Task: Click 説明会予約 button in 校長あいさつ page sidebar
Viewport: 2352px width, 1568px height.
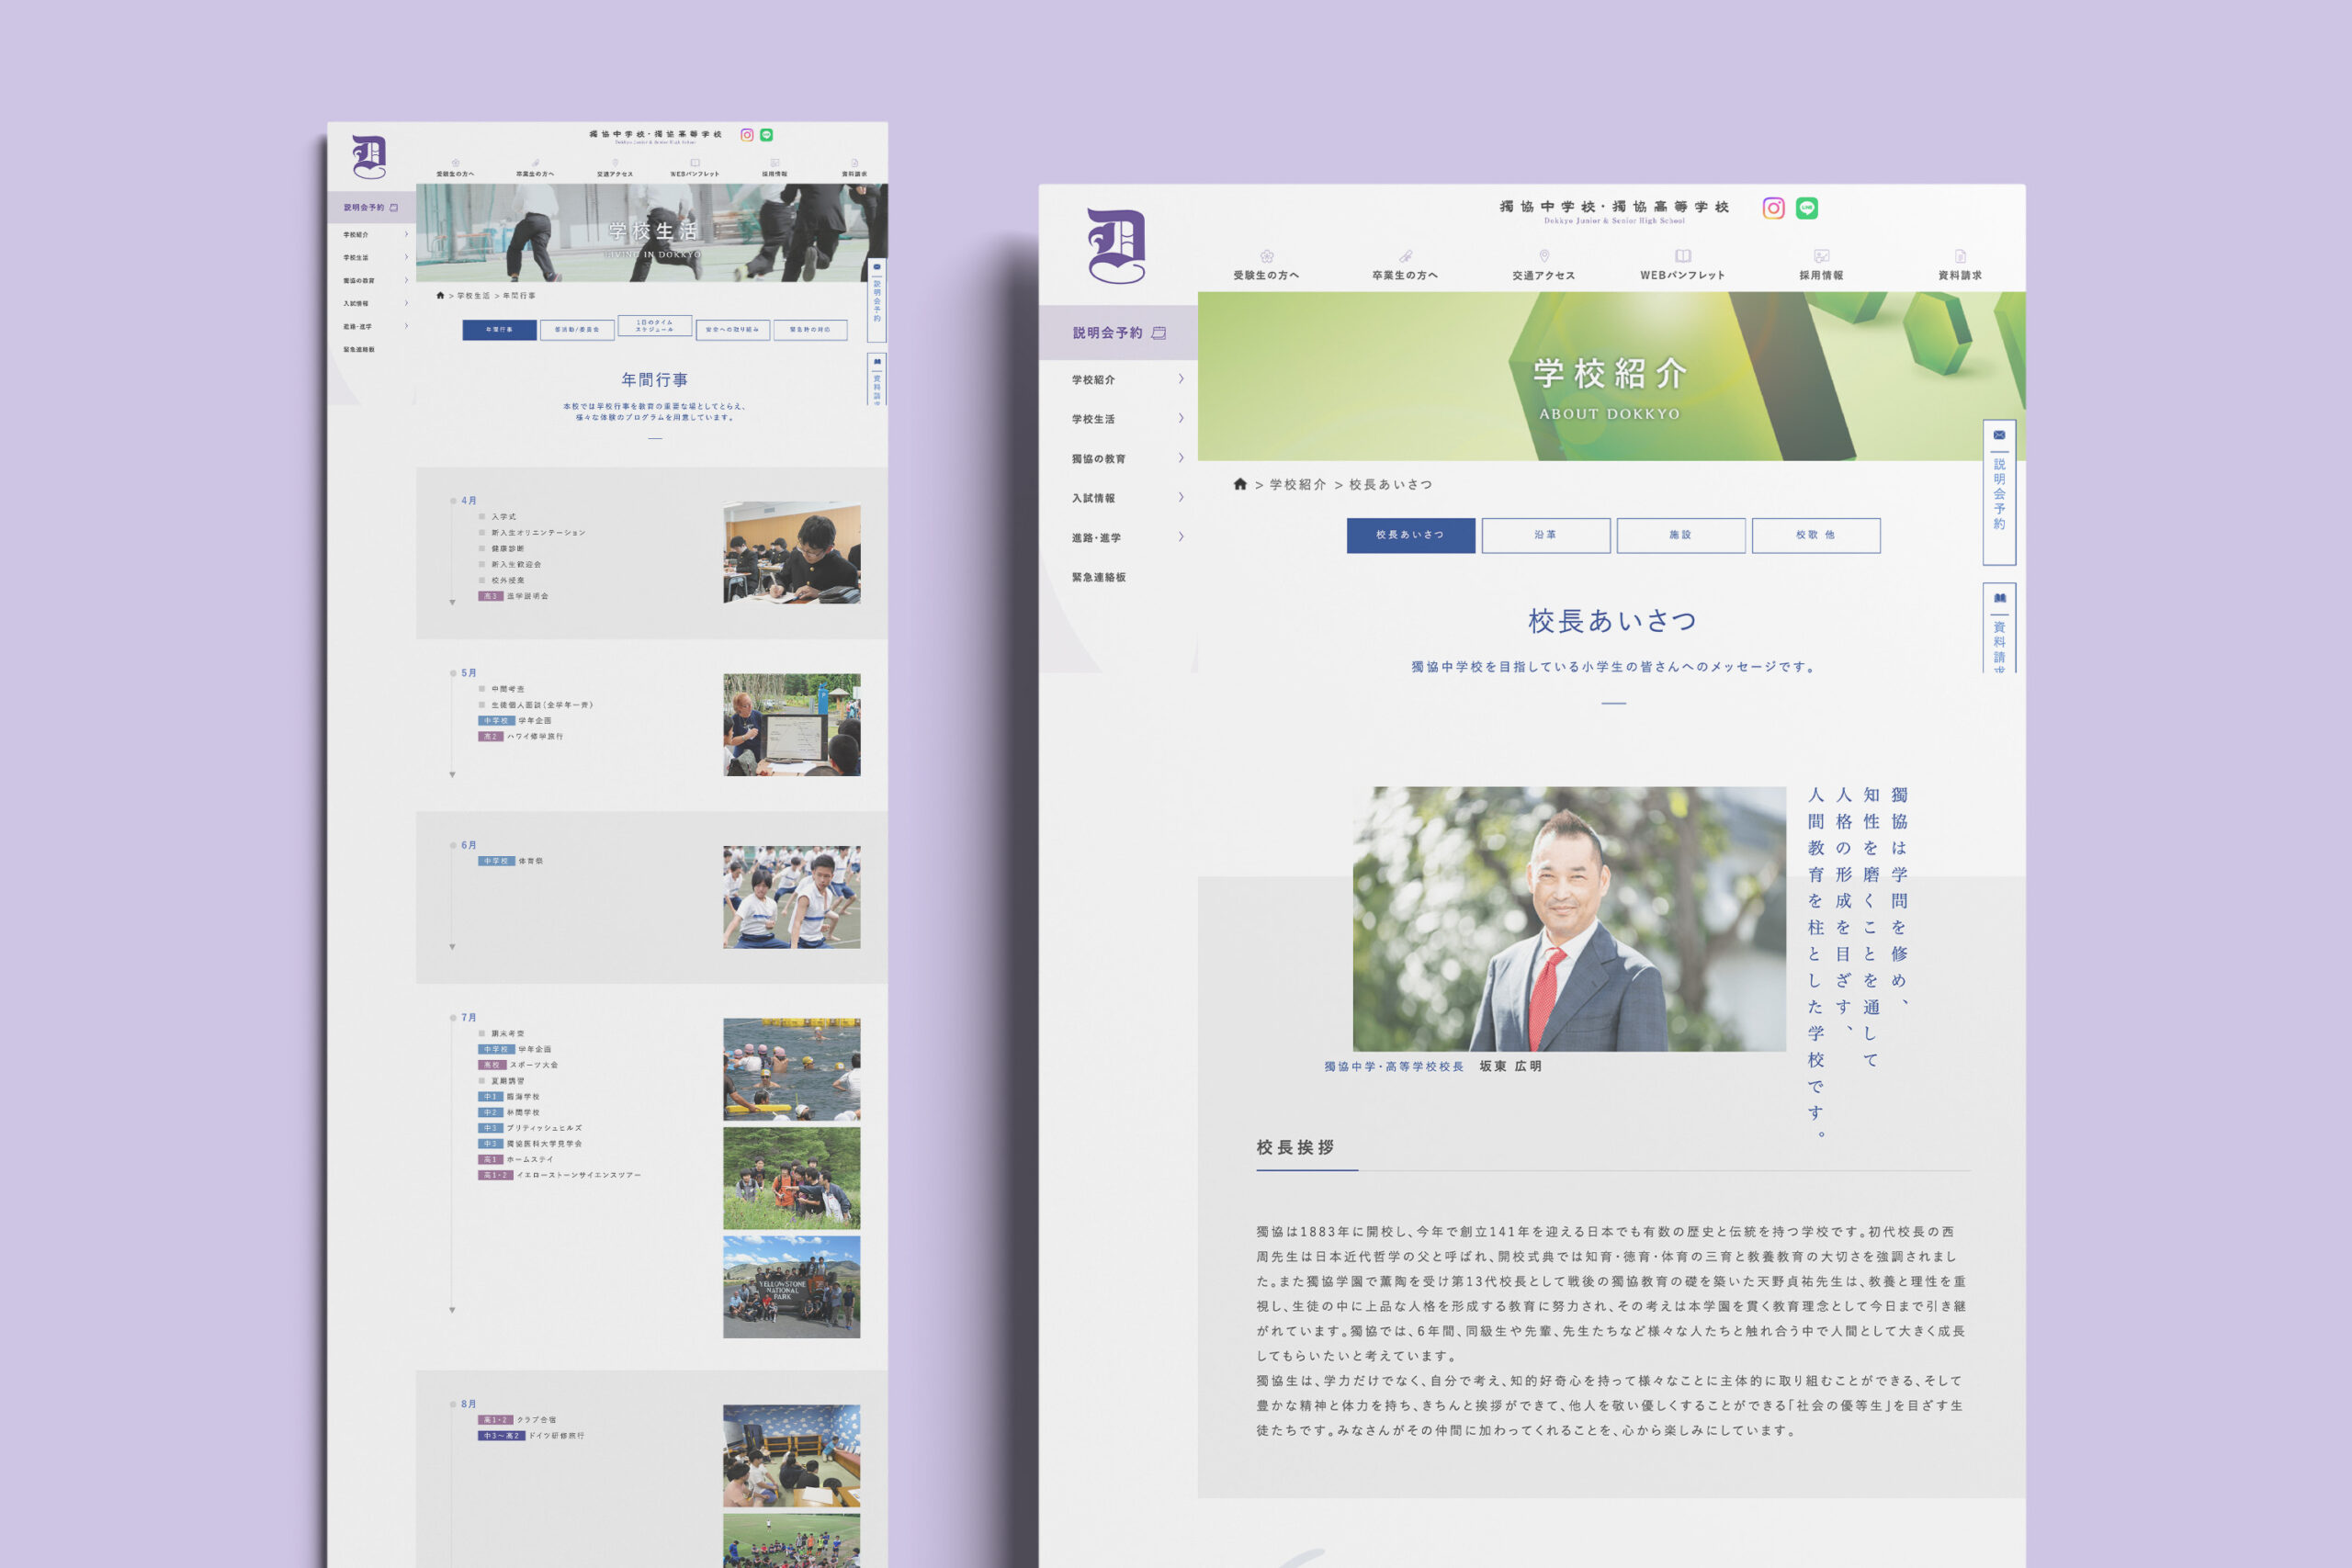Action: tap(1118, 333)
